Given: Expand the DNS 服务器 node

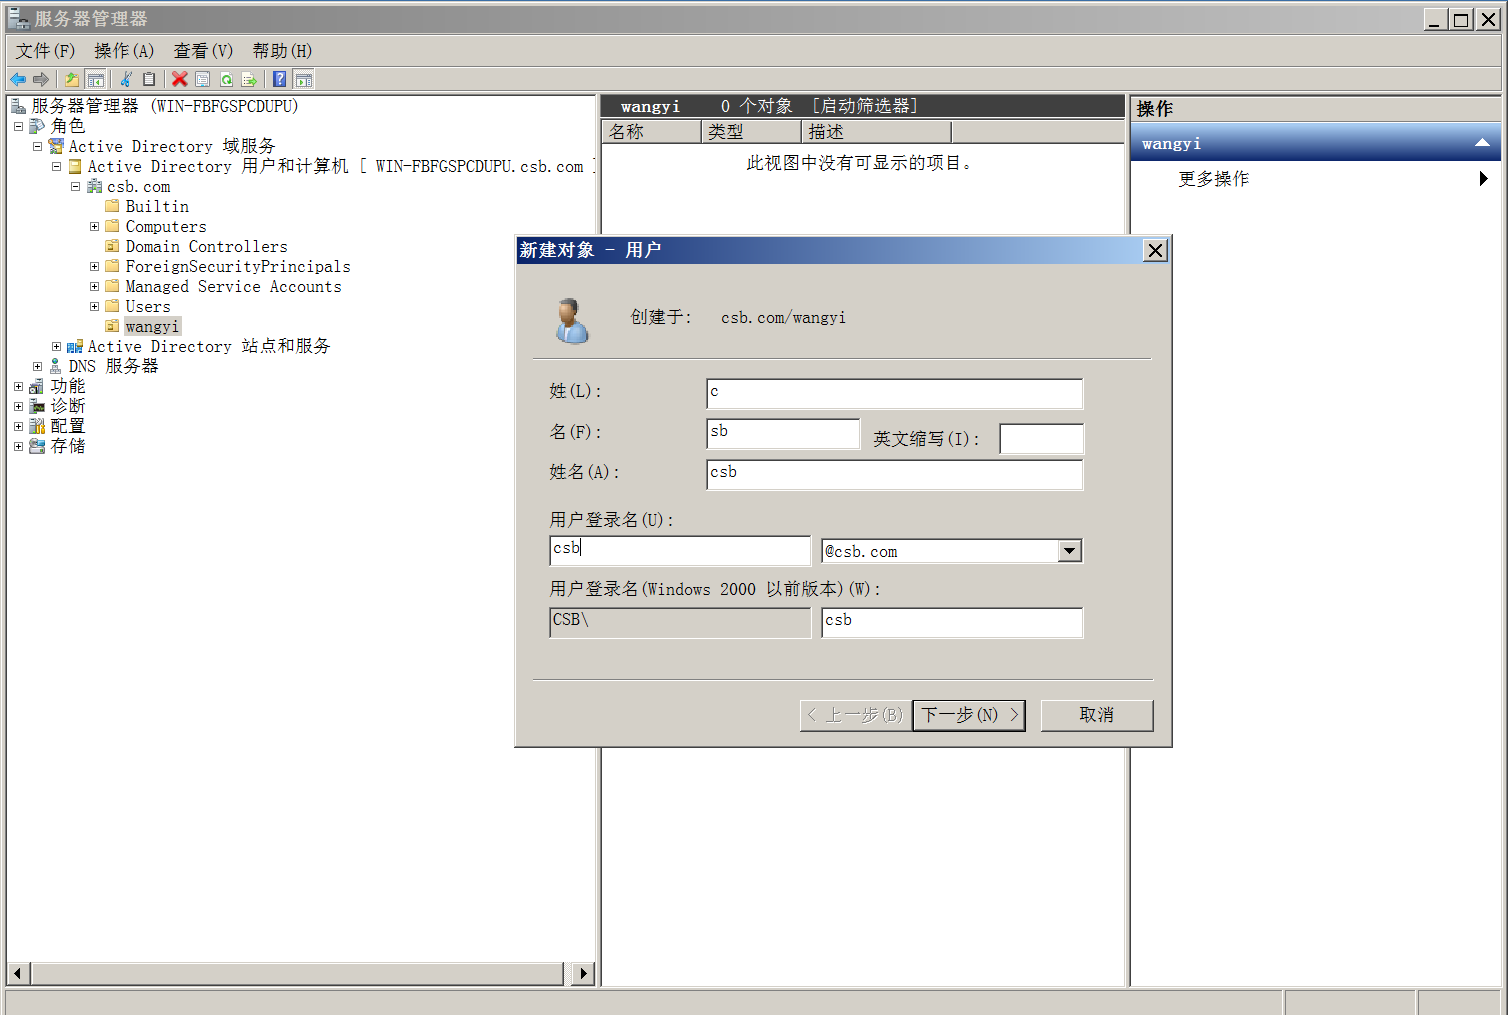Looking at the screenshot, I should [x=37, y=366].
